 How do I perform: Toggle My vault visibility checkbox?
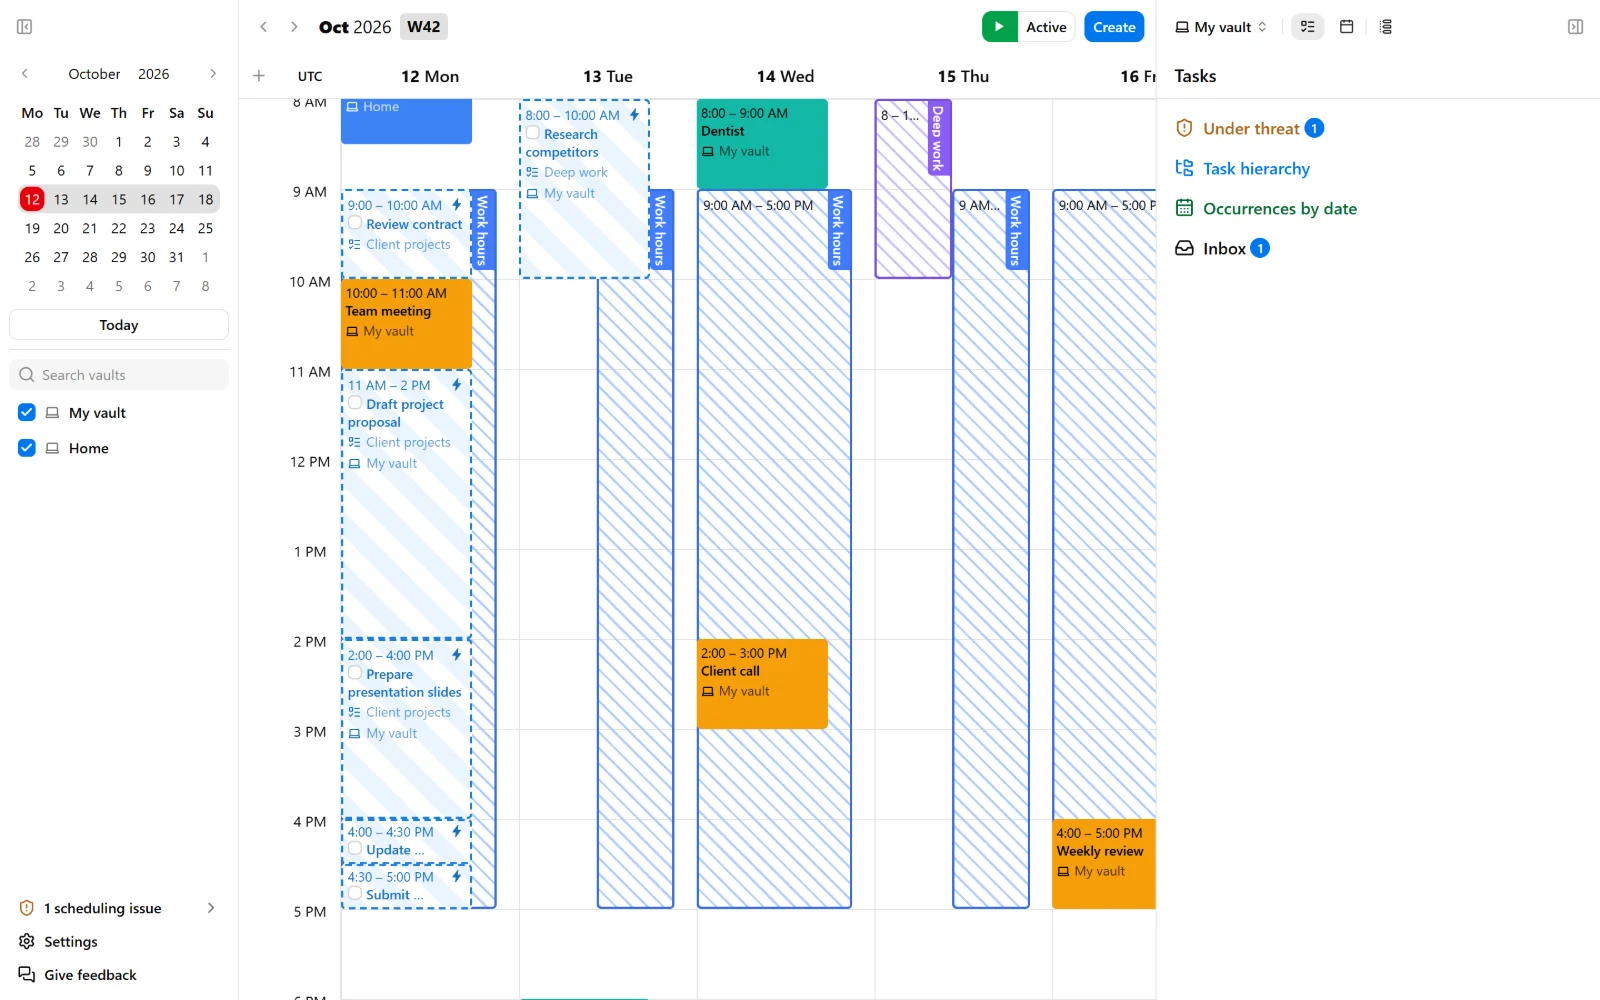point(27,412)
